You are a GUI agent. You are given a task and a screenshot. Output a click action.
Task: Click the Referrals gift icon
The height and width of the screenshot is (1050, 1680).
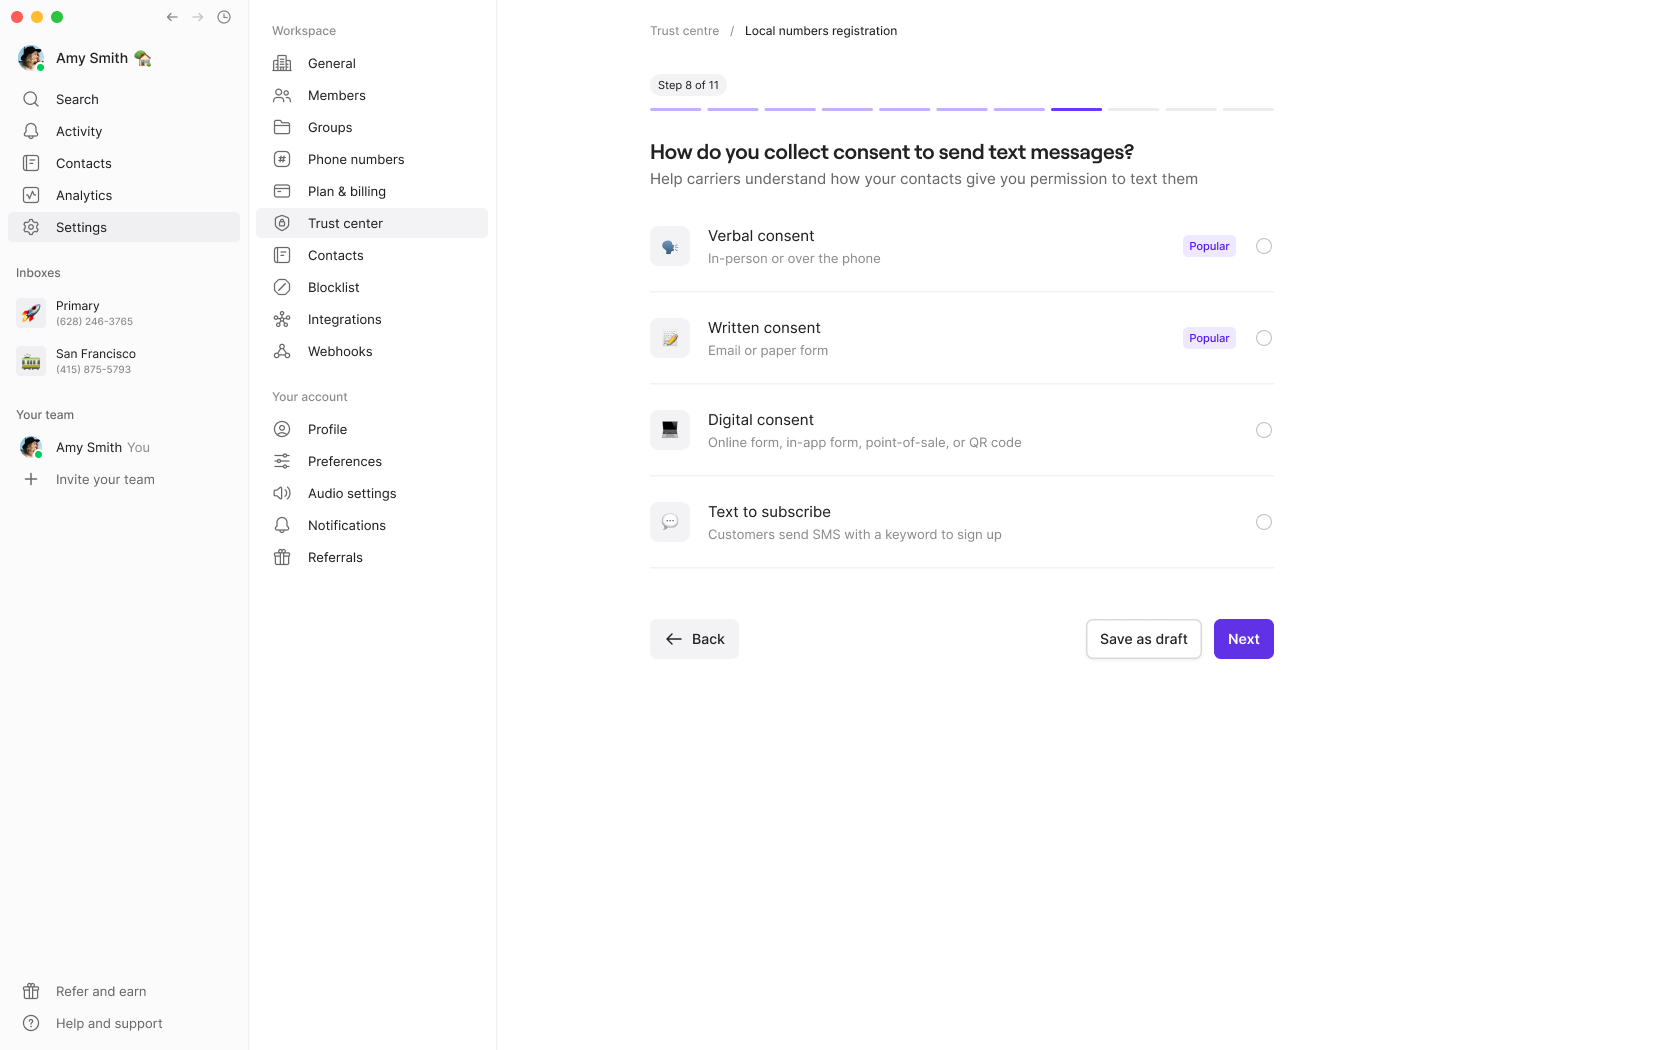(x=282, y=557)
